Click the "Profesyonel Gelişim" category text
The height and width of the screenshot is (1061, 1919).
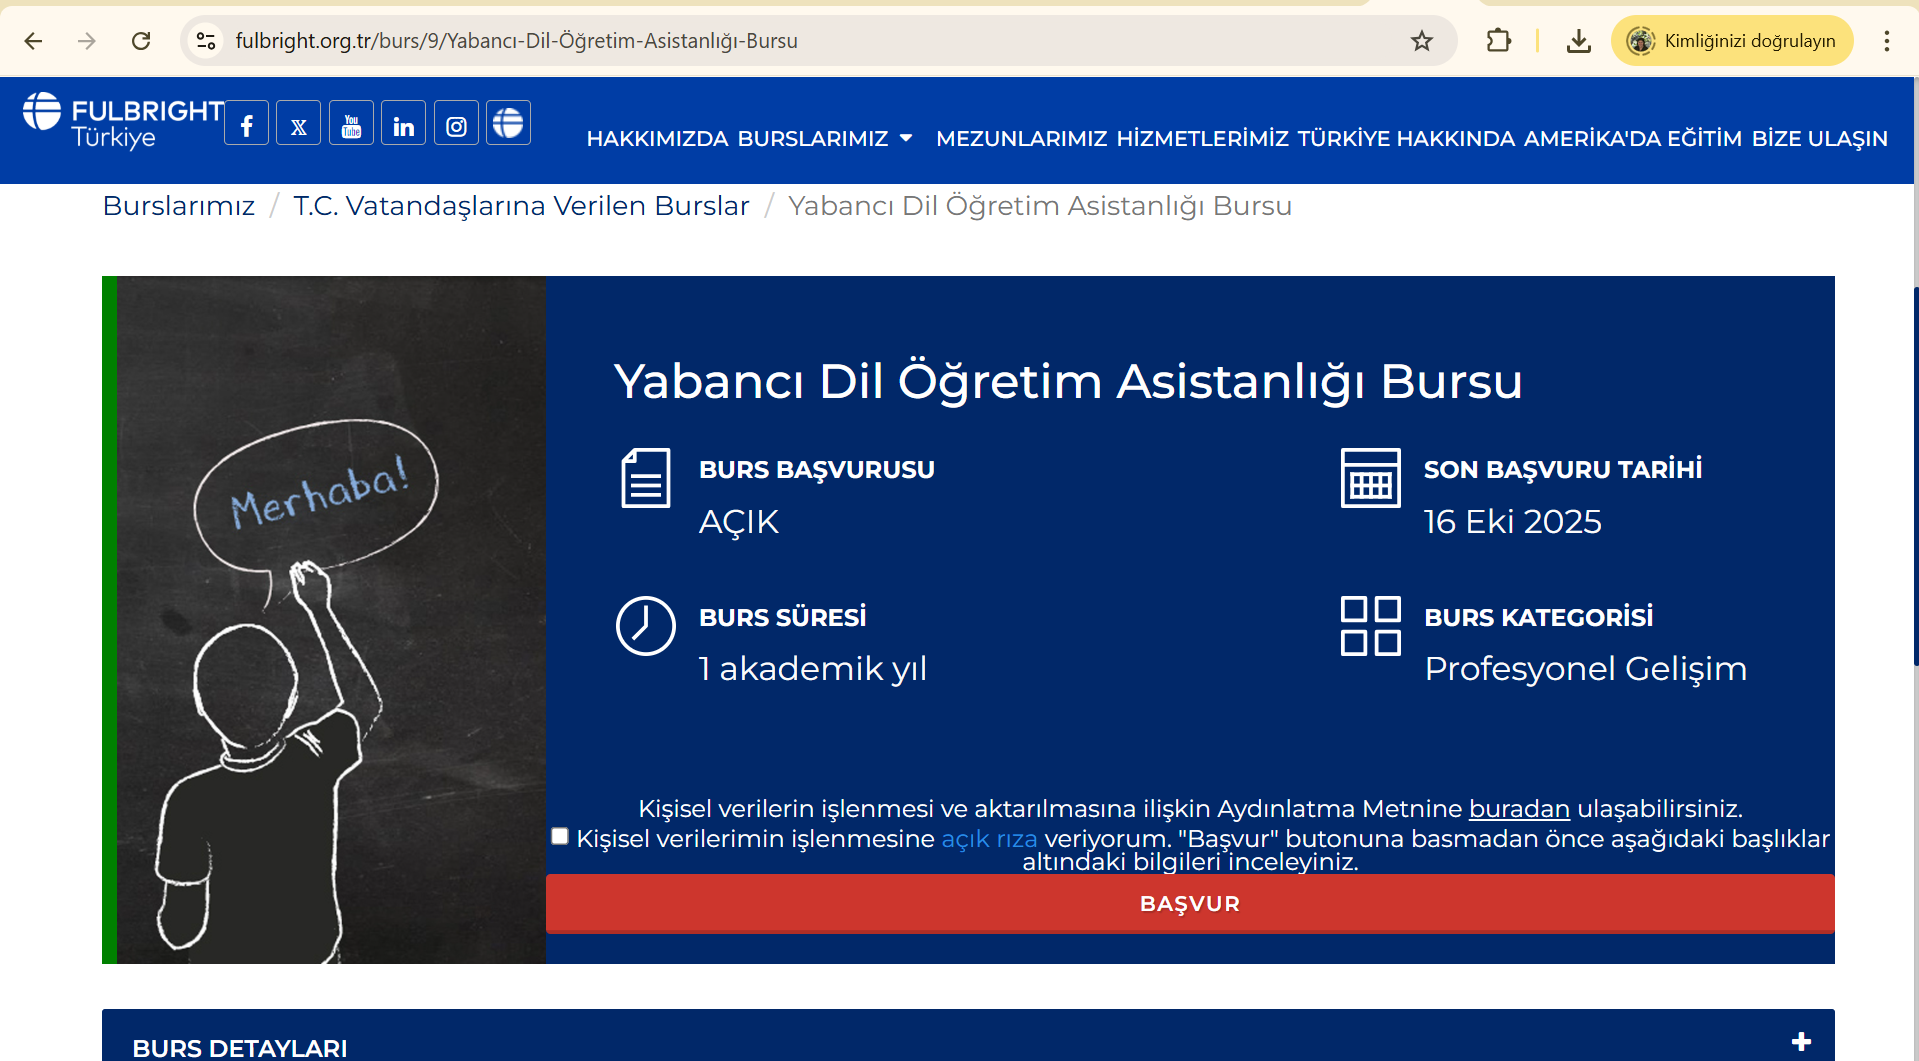[1586, 669]
